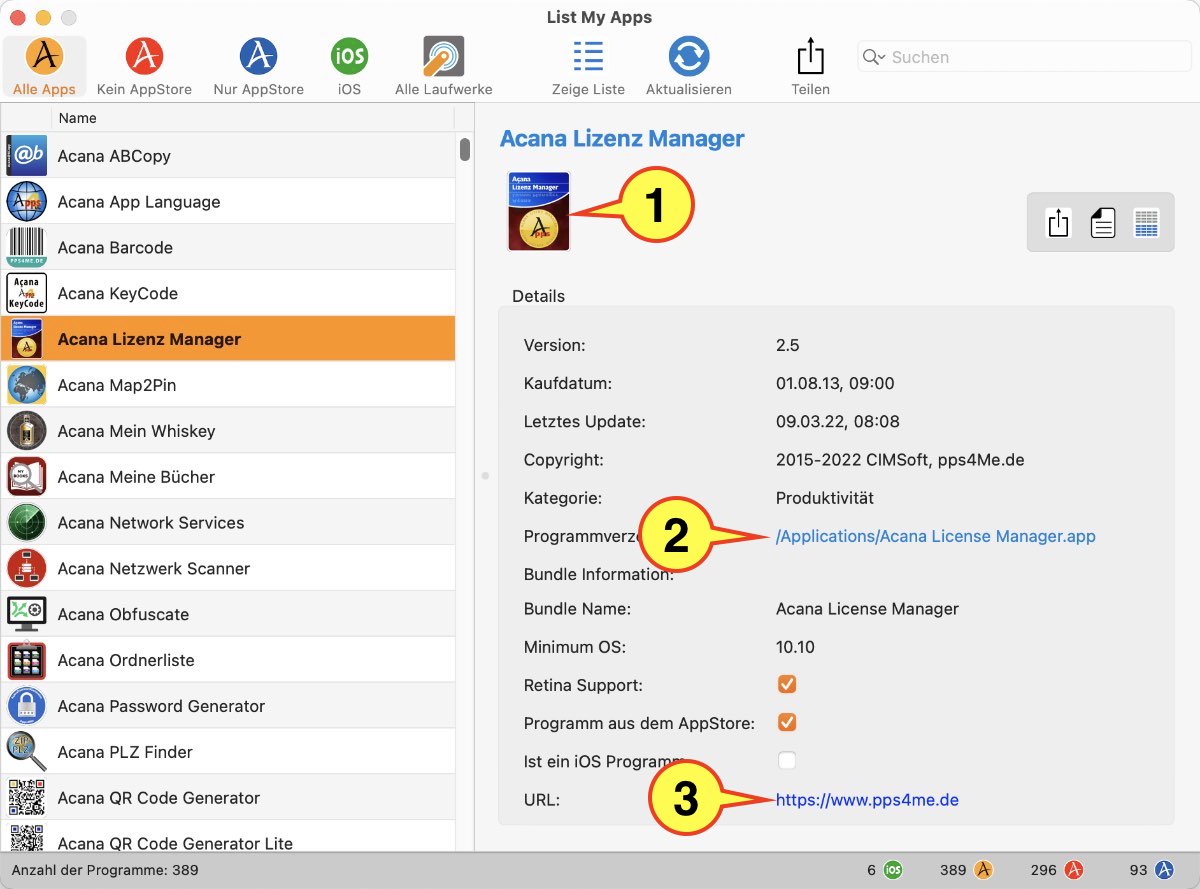Select Acana PLZ Finder entry
Screen dimensions: 1200x889
[125, 752]
